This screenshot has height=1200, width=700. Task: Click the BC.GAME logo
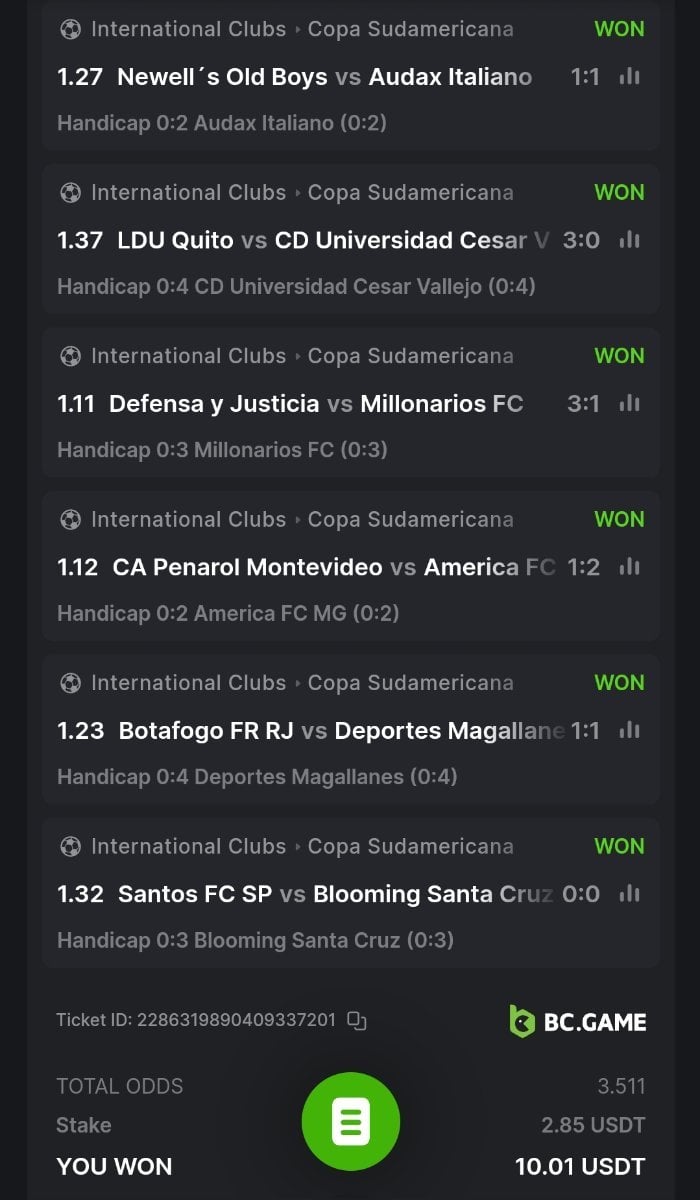(577, 1021)
